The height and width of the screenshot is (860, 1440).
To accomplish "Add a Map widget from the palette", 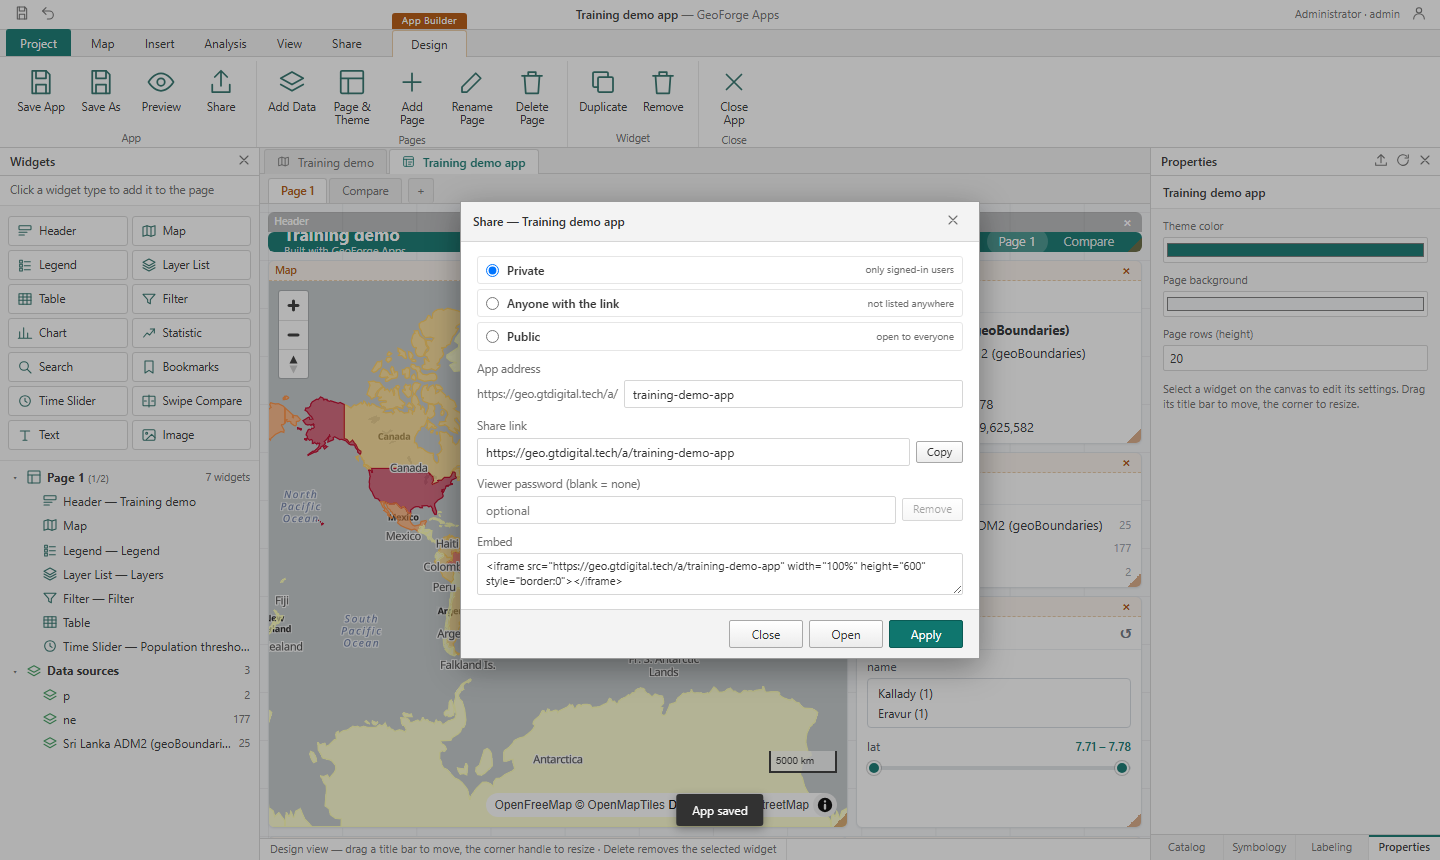I will pos(191,231).
